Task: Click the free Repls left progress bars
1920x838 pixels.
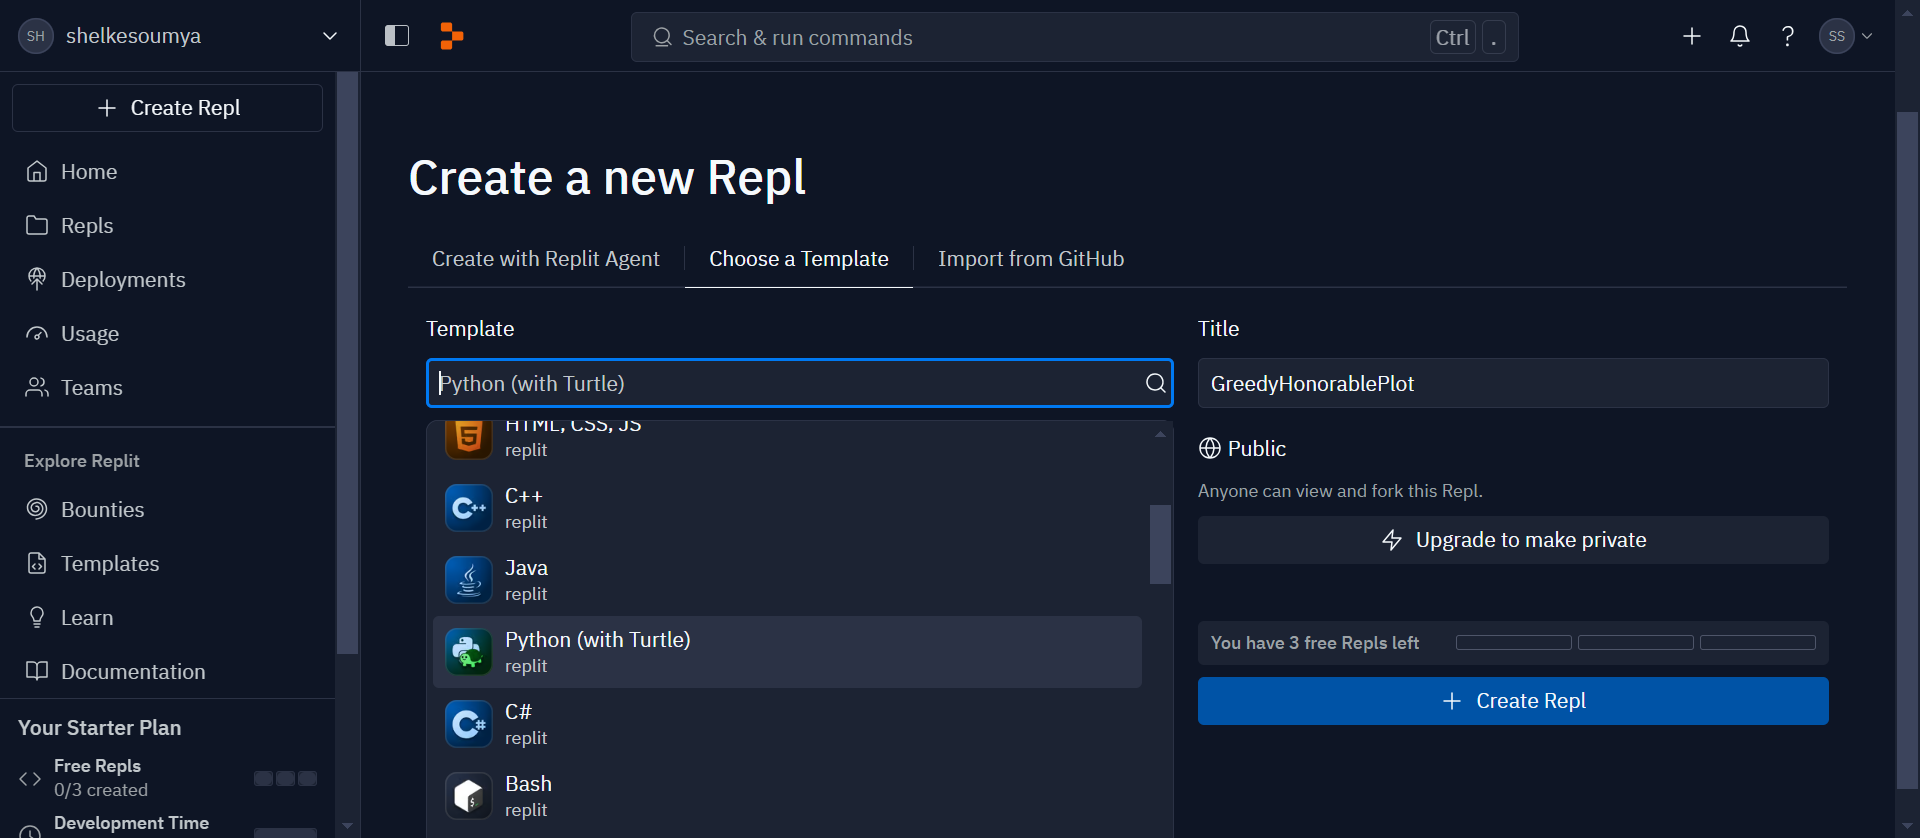Action: [x=1636, y=643]
